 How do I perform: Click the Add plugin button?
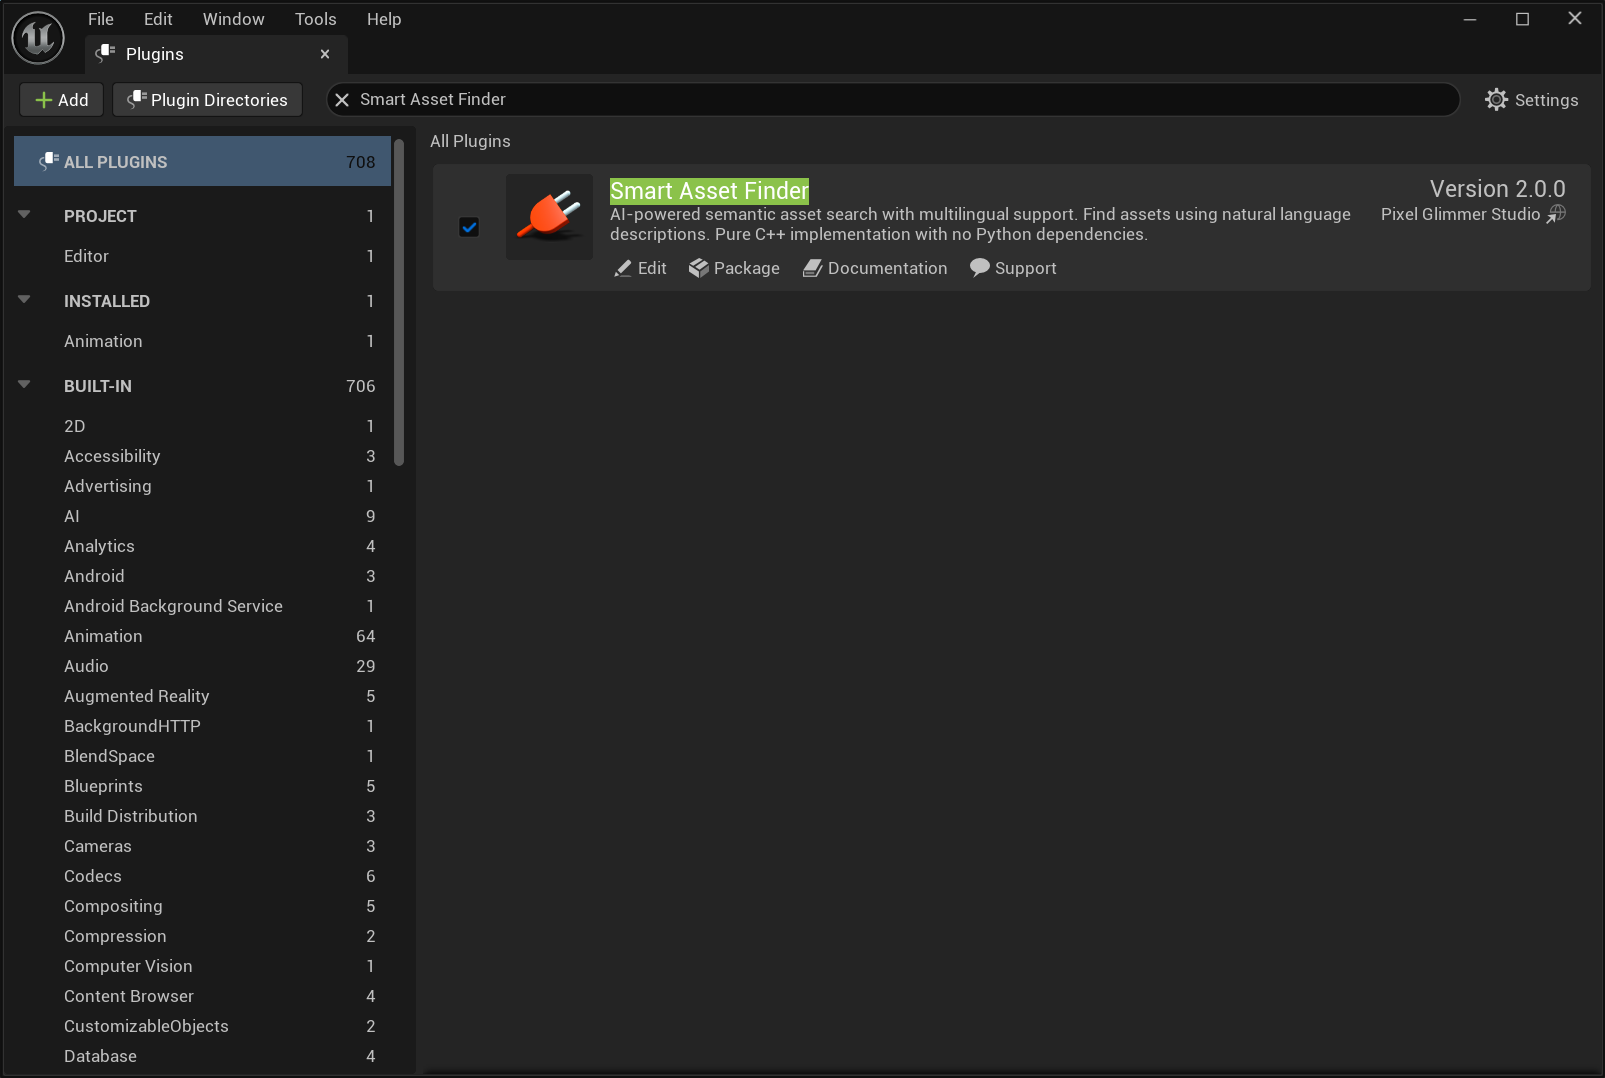coord(61,100)
